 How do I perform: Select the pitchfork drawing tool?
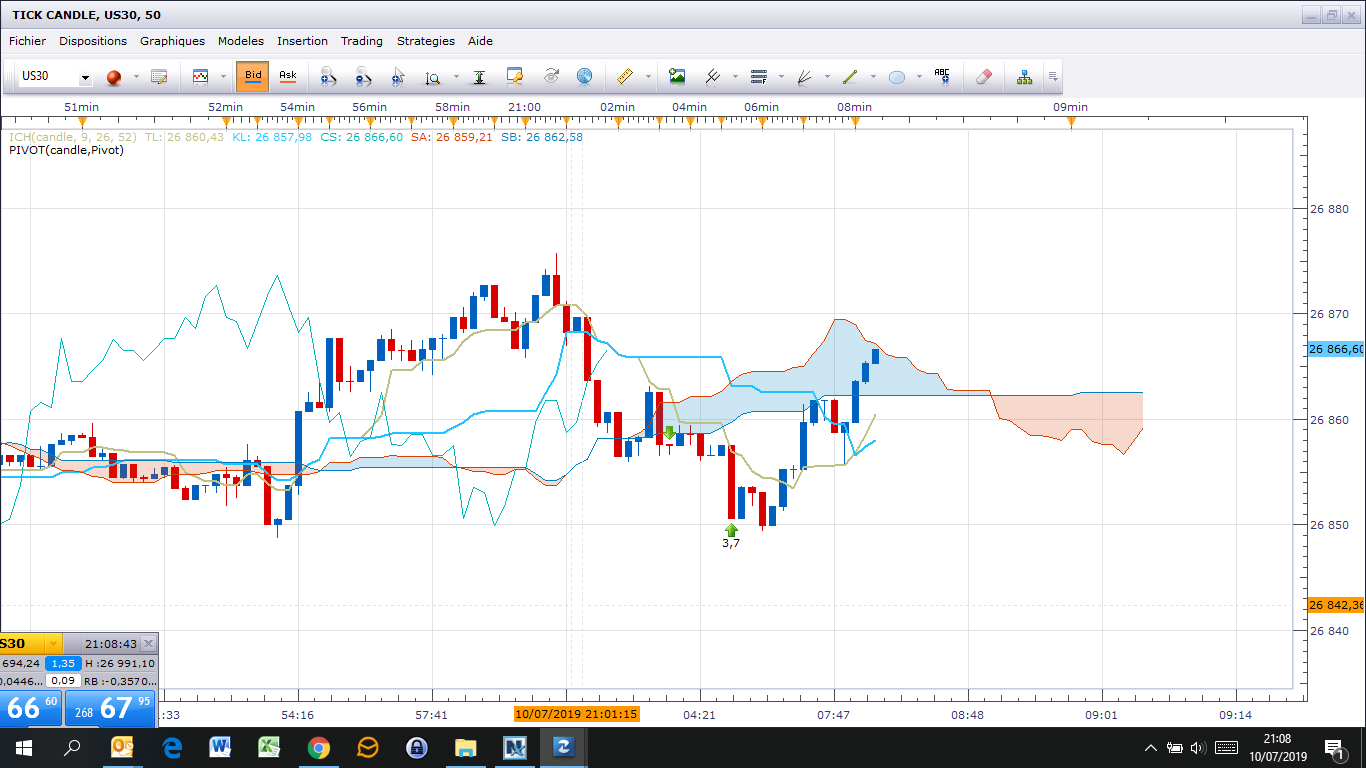[x=713, y=77]
